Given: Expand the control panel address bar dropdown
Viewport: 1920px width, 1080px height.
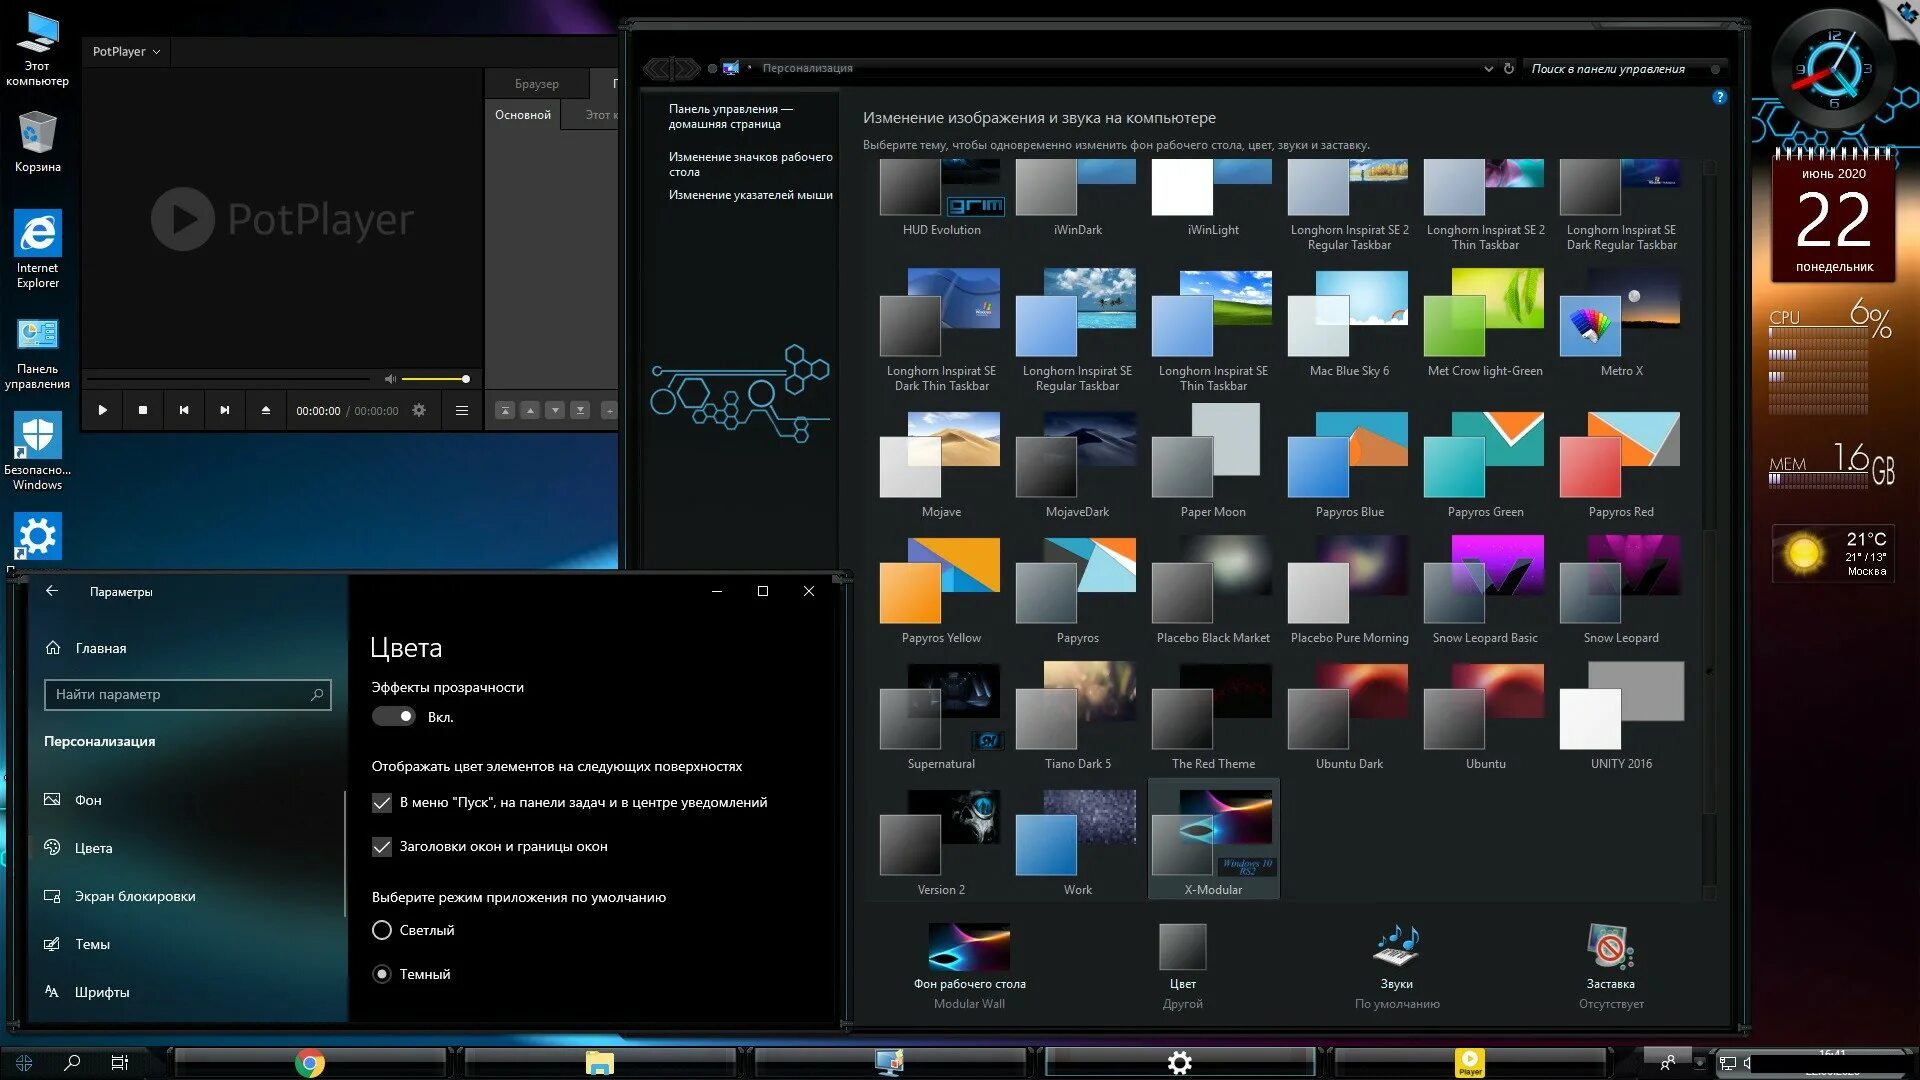Looking at the screenshot, I should [1488, 69].
